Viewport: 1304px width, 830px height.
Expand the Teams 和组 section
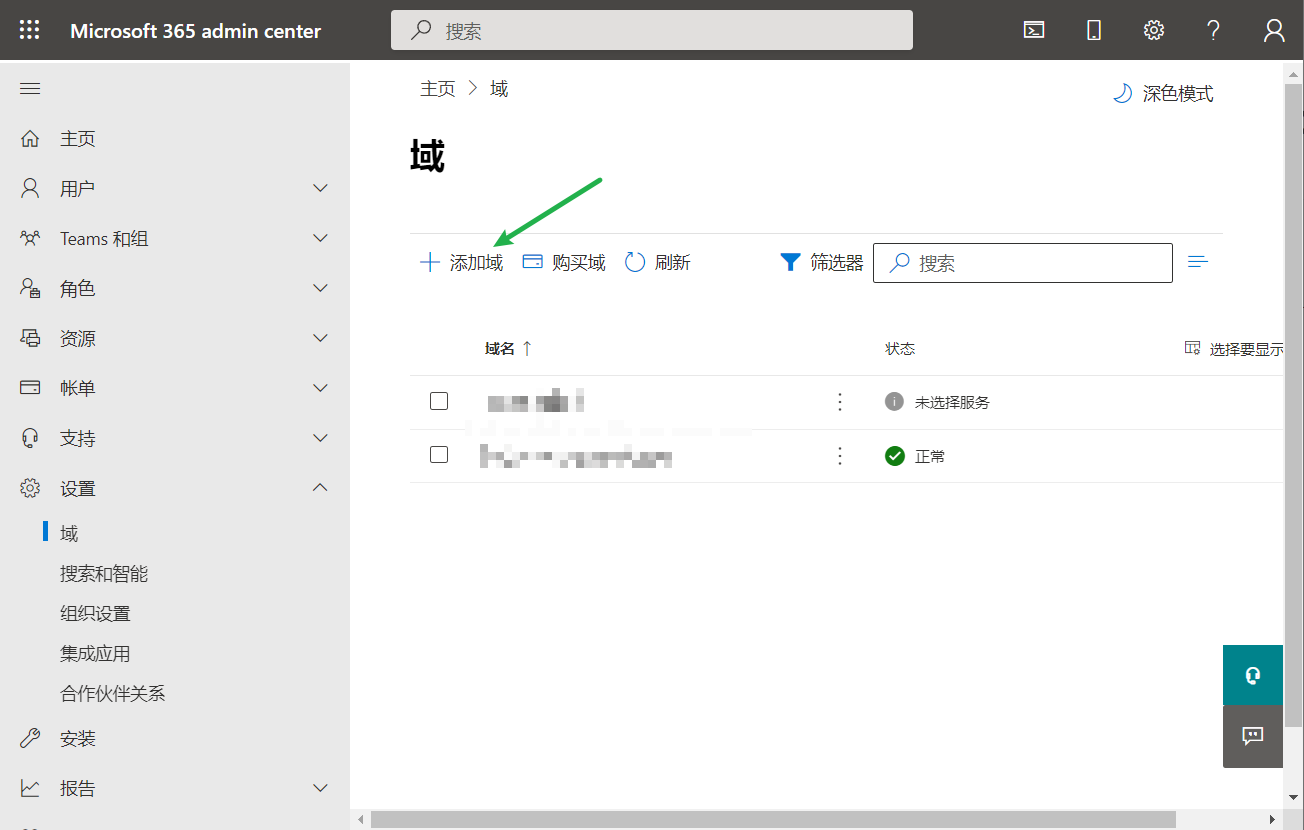click(x=320, y=238)
